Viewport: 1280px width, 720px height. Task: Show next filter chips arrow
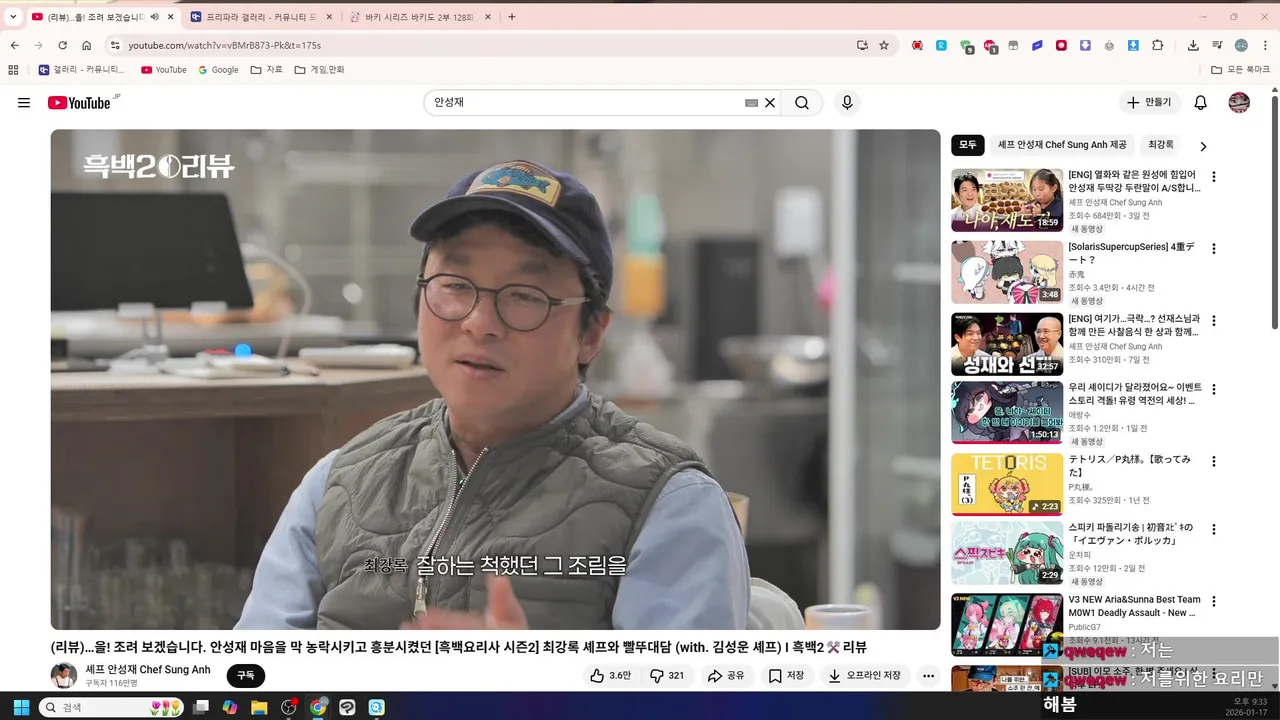coord(1203,146)
